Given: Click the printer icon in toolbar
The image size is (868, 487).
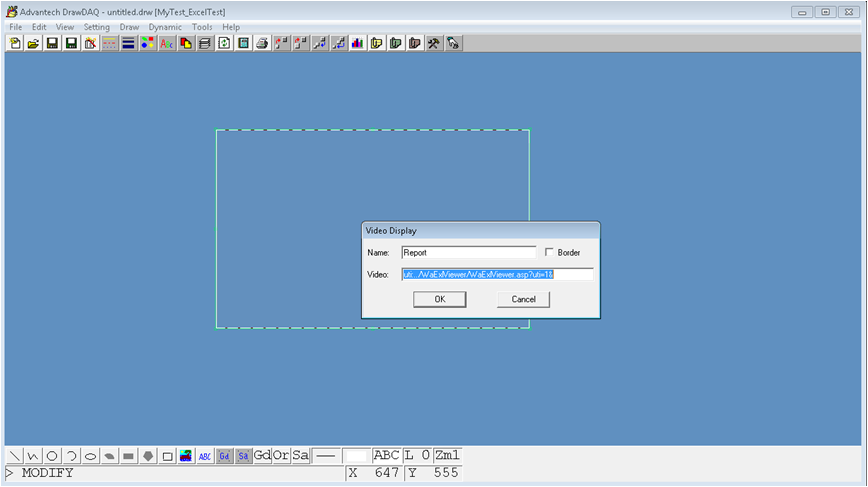Looking at the screenshot, I should tap(262, 43).
